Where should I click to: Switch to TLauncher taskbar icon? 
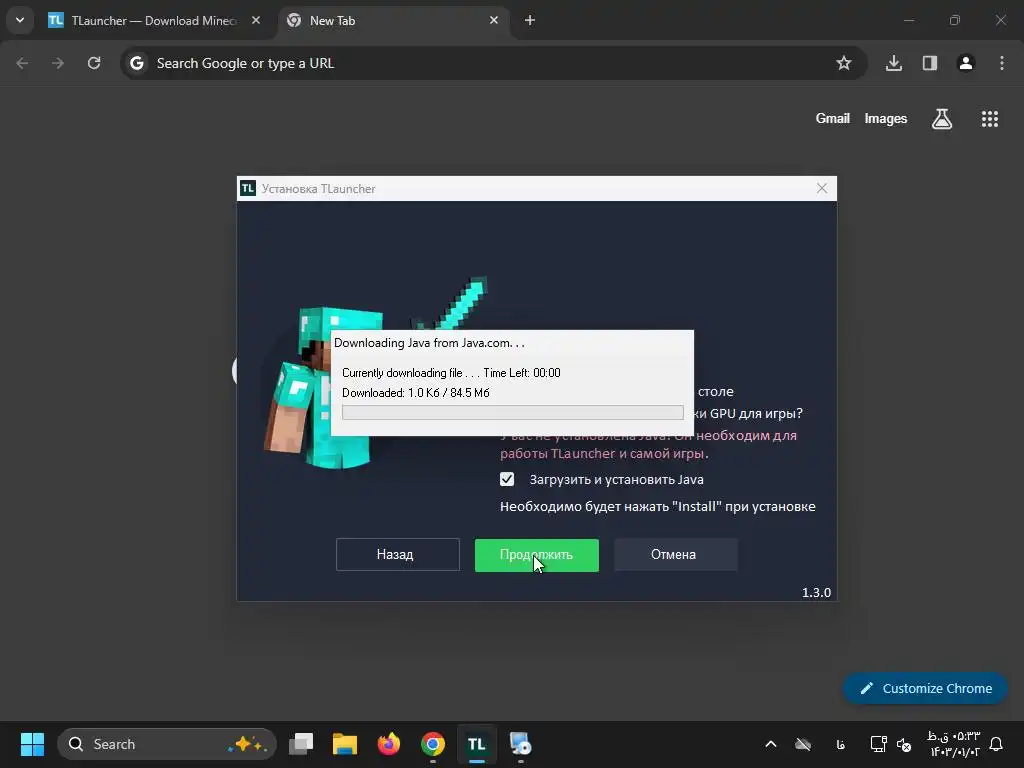pos(476,744)
